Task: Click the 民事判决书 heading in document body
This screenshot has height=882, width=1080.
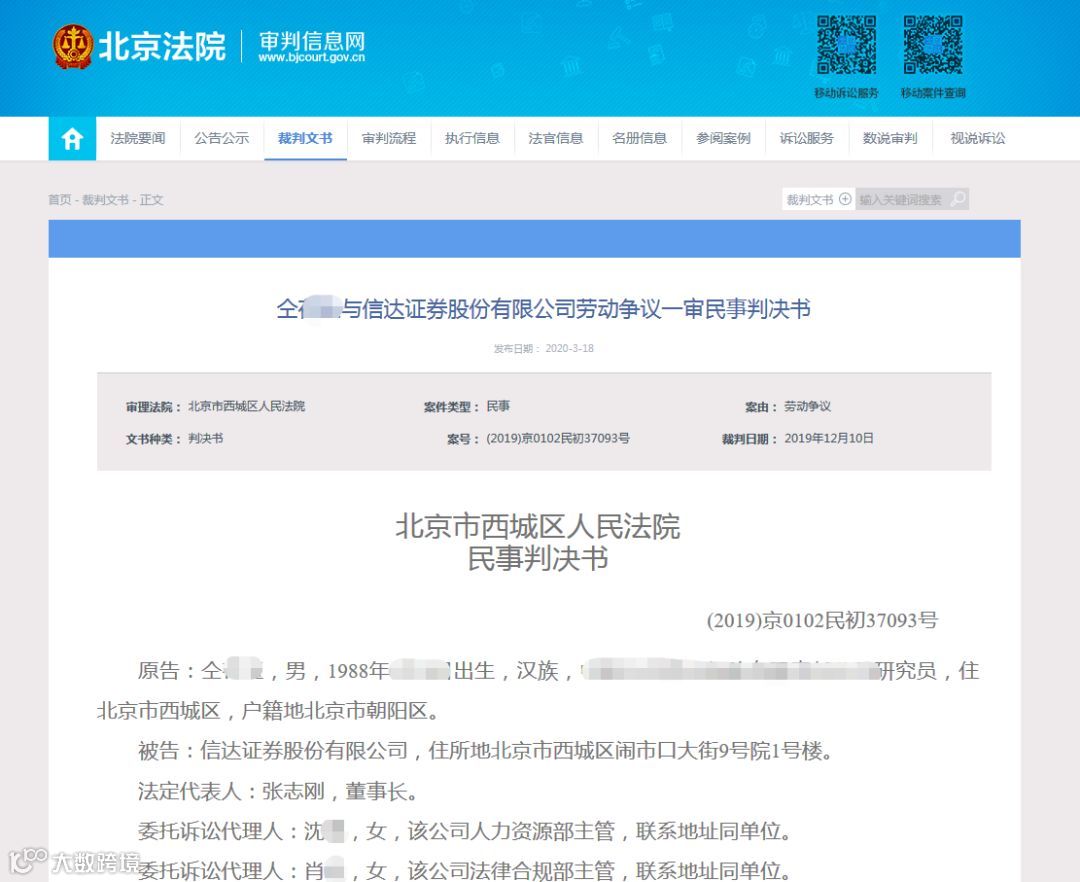Action: (x=538, y=559)
